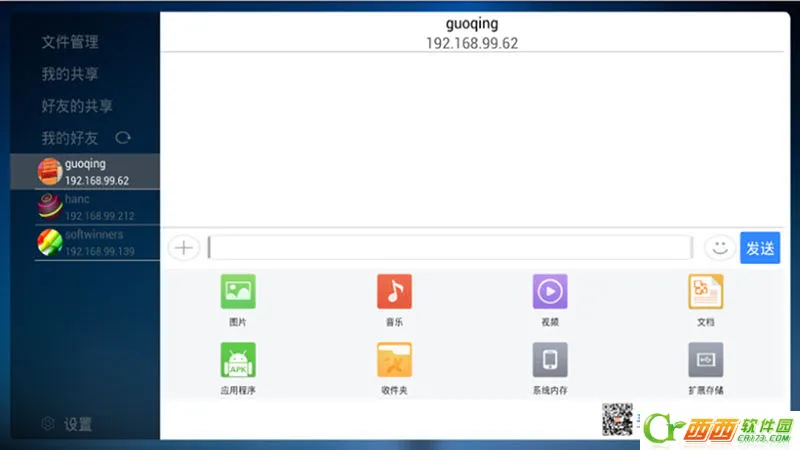Screen dimensions: 800x450
Task: Expand the 我的好友 friends section
Action: pos(69,138)
